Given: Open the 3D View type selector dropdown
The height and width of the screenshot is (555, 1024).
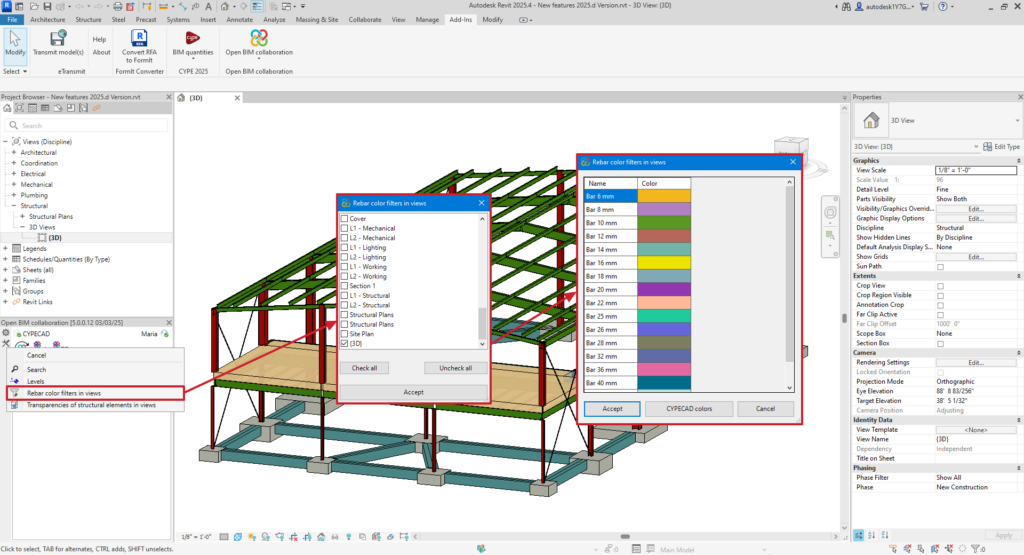Looking at the screenshot, I should [x=1017, y=120].
